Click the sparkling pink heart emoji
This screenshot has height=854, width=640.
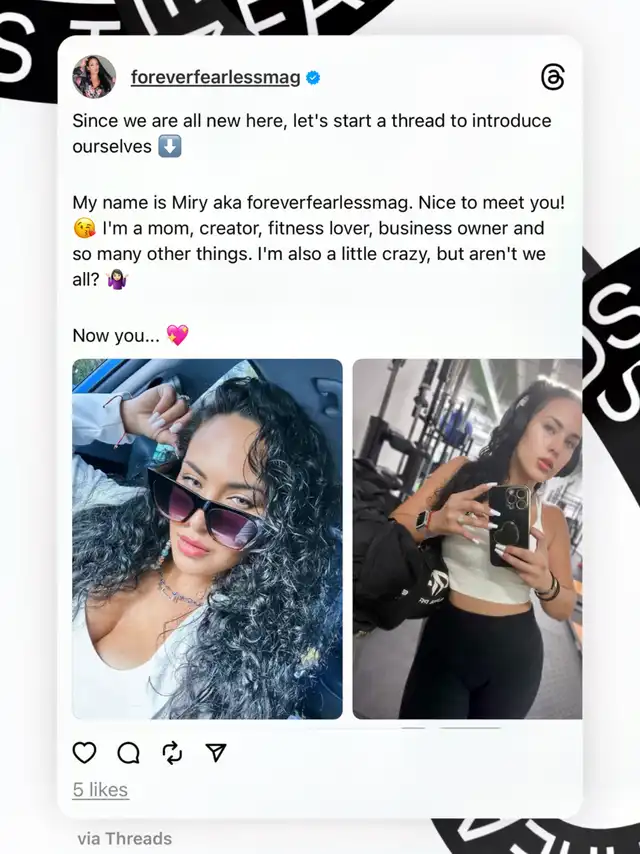click(x=177, y=335)
